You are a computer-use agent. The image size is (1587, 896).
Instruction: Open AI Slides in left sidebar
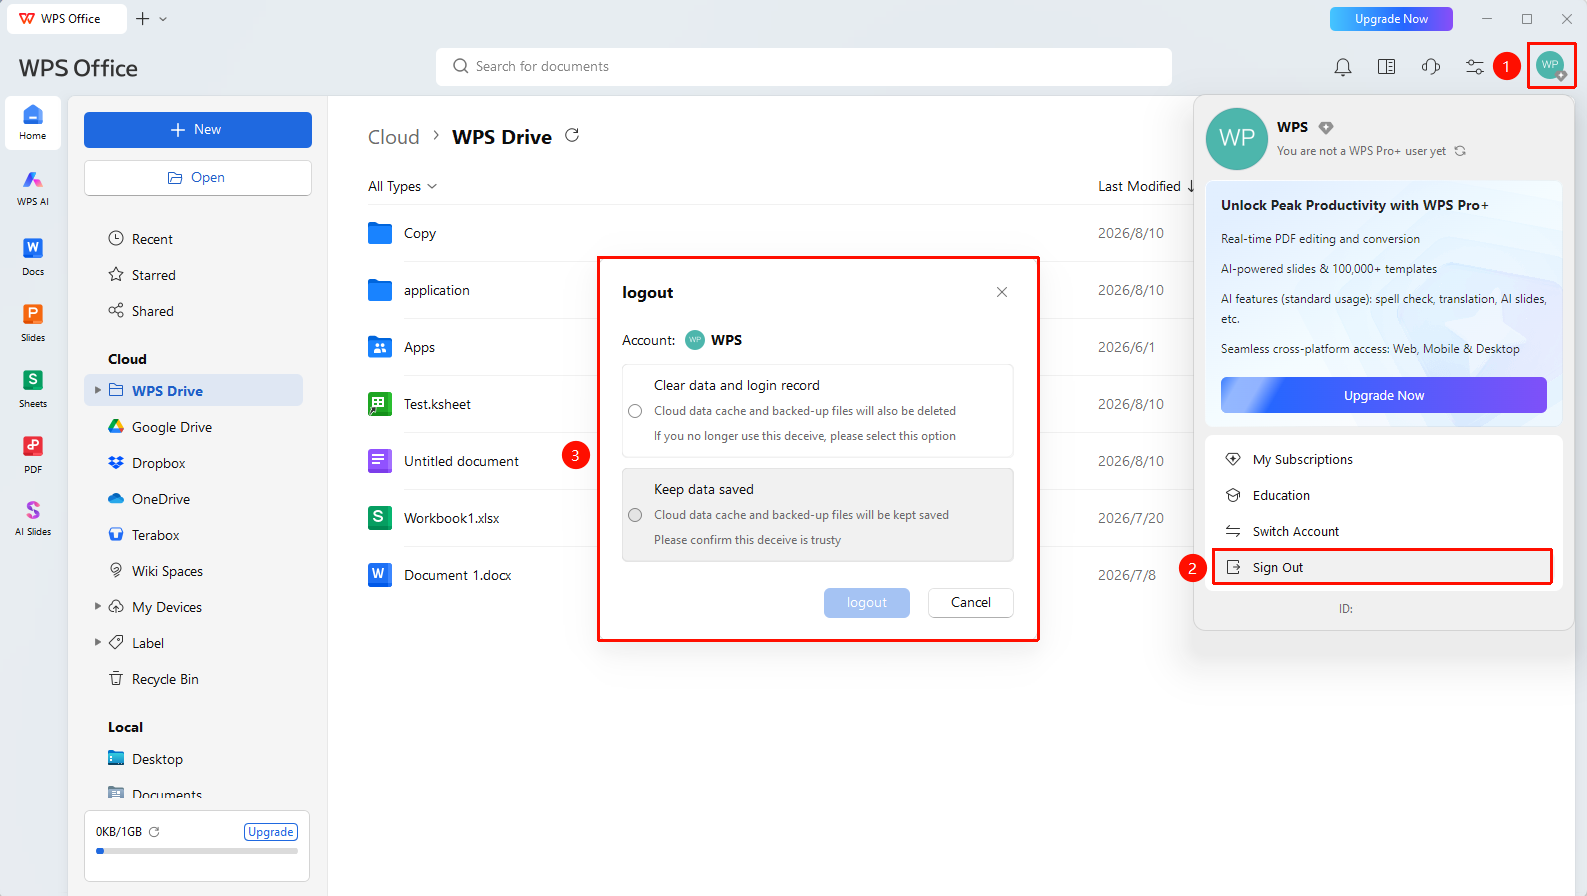coord(33,518)
